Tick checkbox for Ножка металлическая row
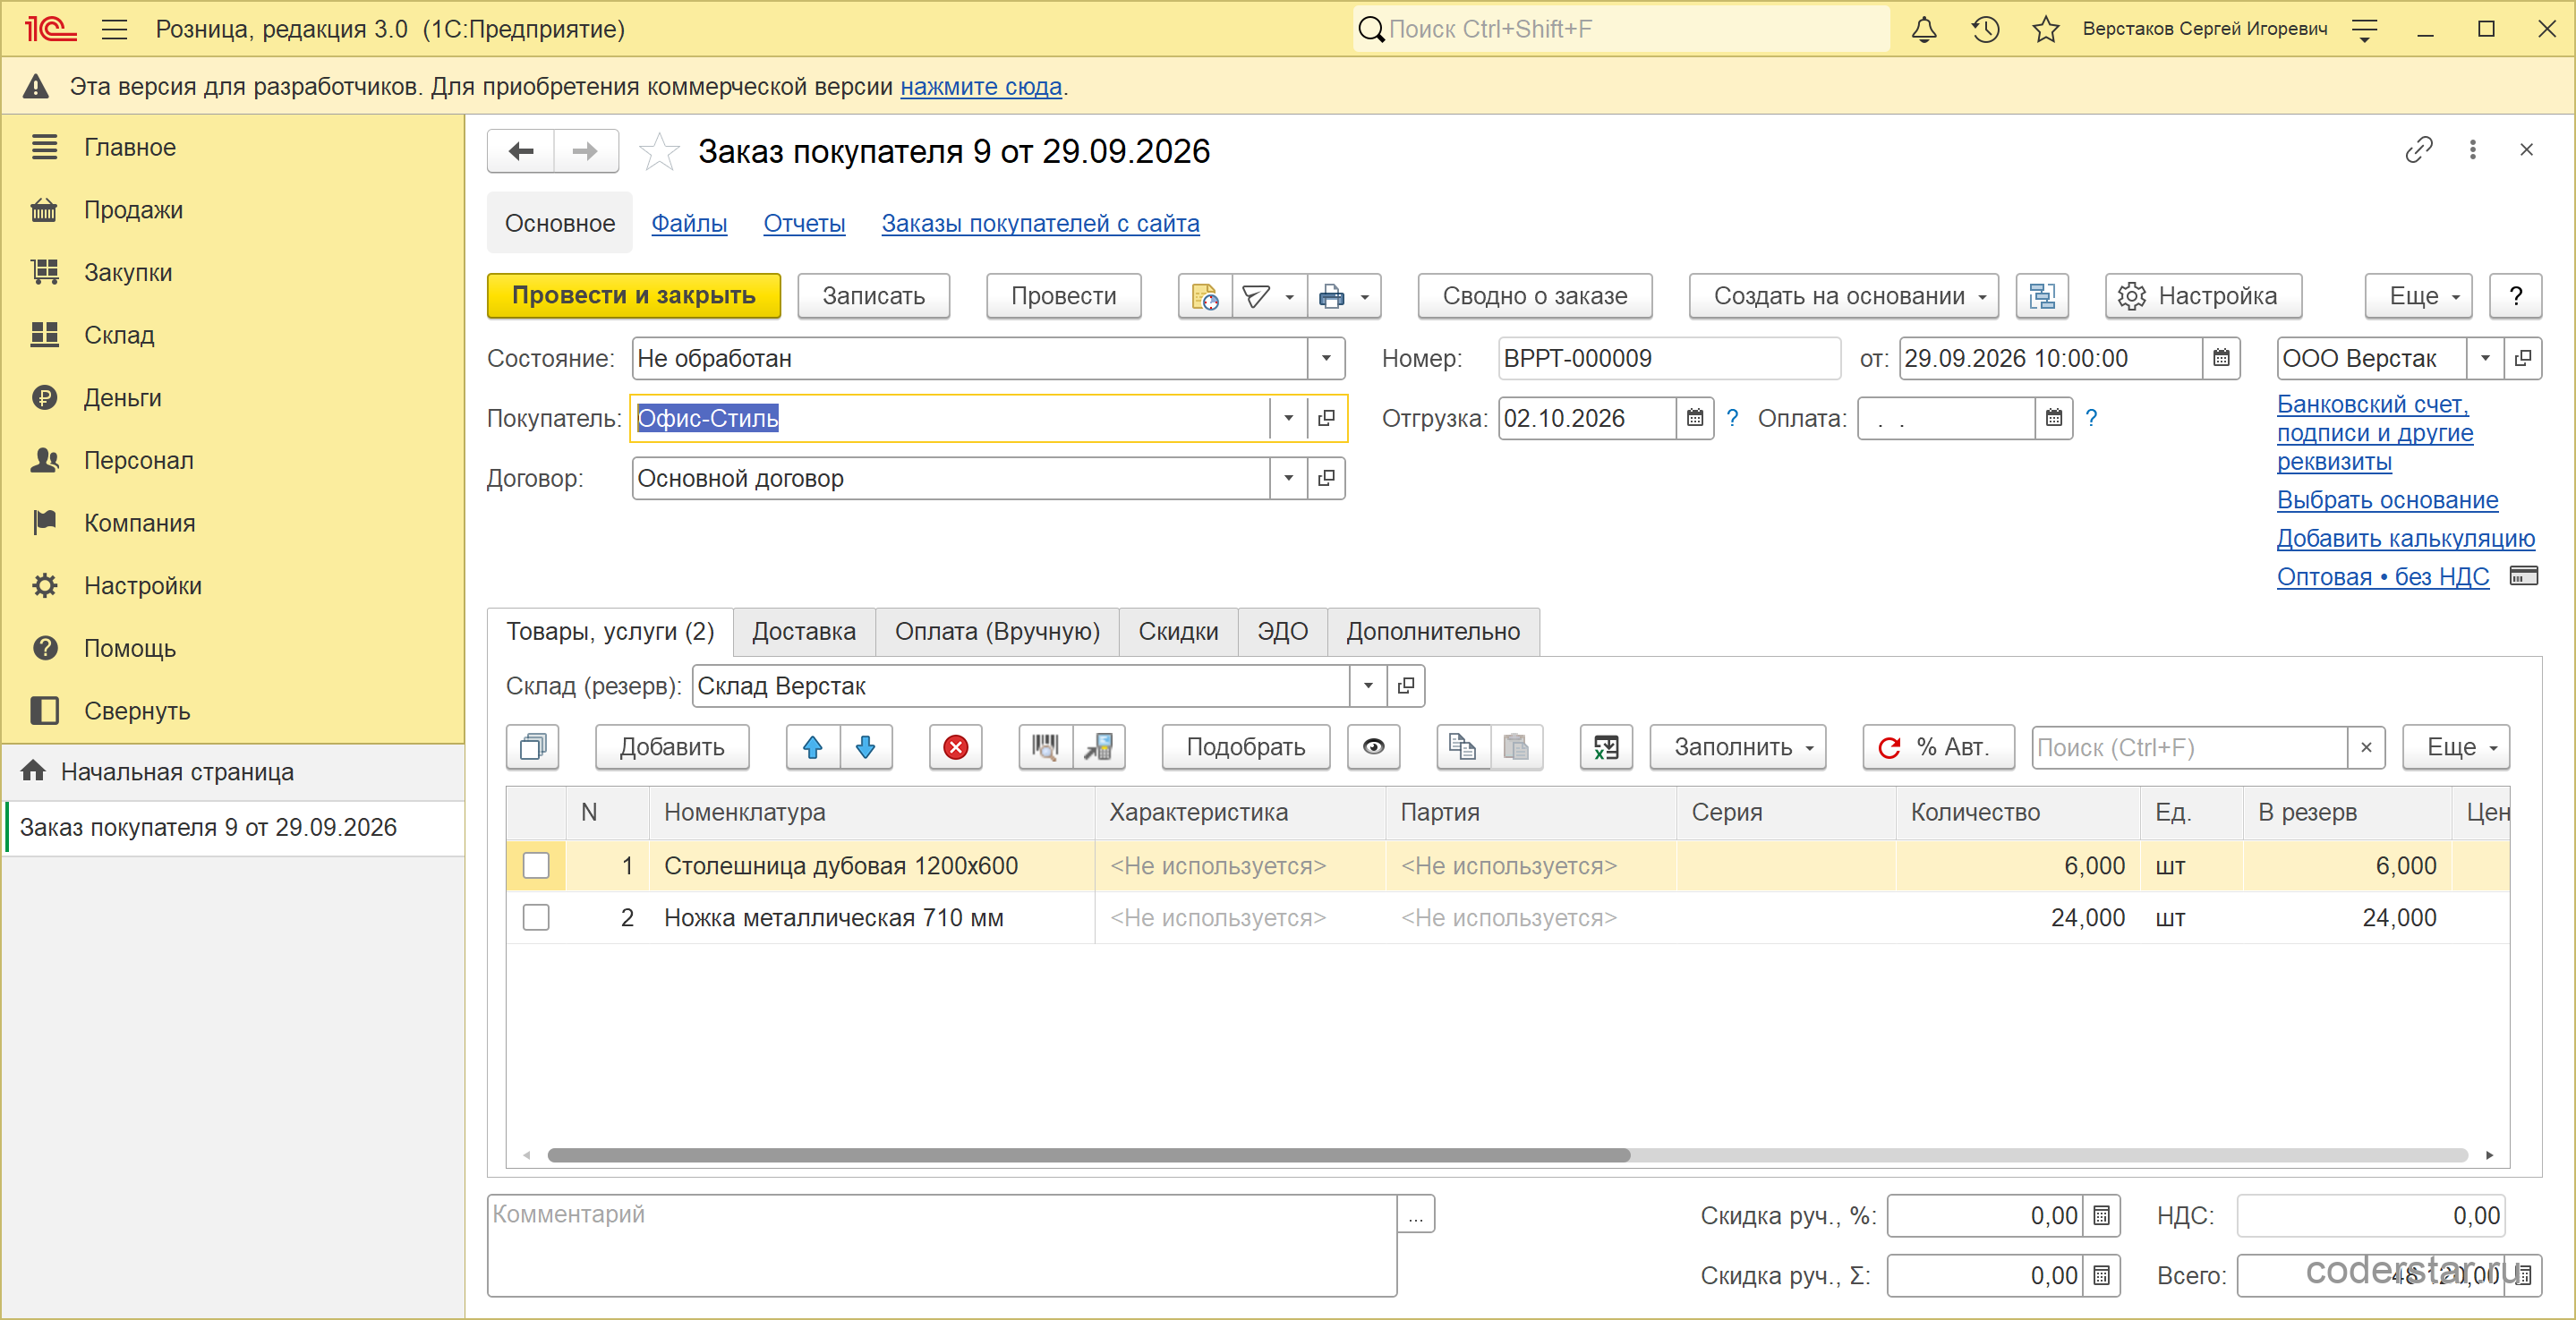 click(536, 918)
